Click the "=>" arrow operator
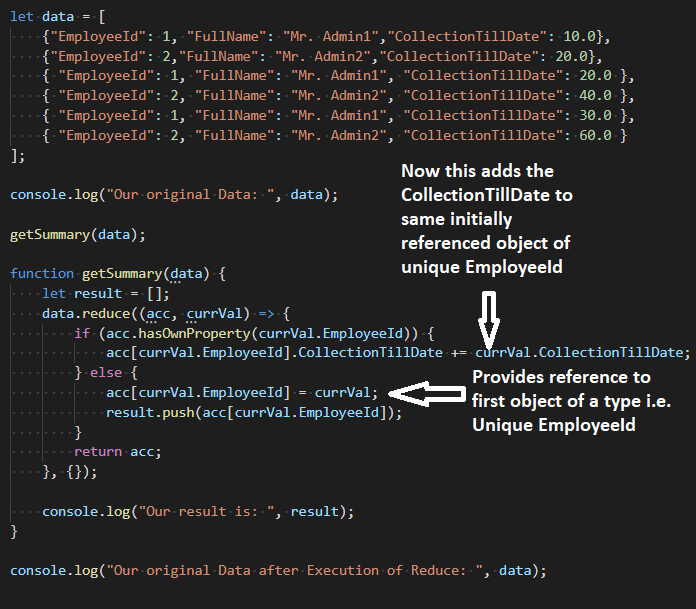The width and height of the screenshot is (696, 609). [x=266, y=314]
